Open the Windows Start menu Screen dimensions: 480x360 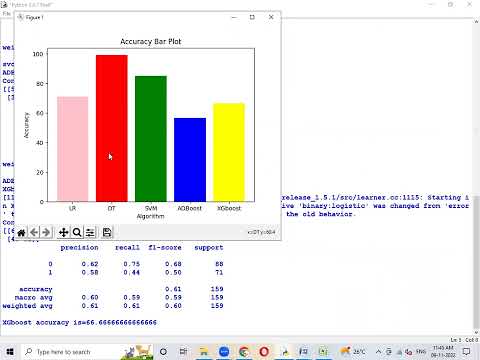10,352
